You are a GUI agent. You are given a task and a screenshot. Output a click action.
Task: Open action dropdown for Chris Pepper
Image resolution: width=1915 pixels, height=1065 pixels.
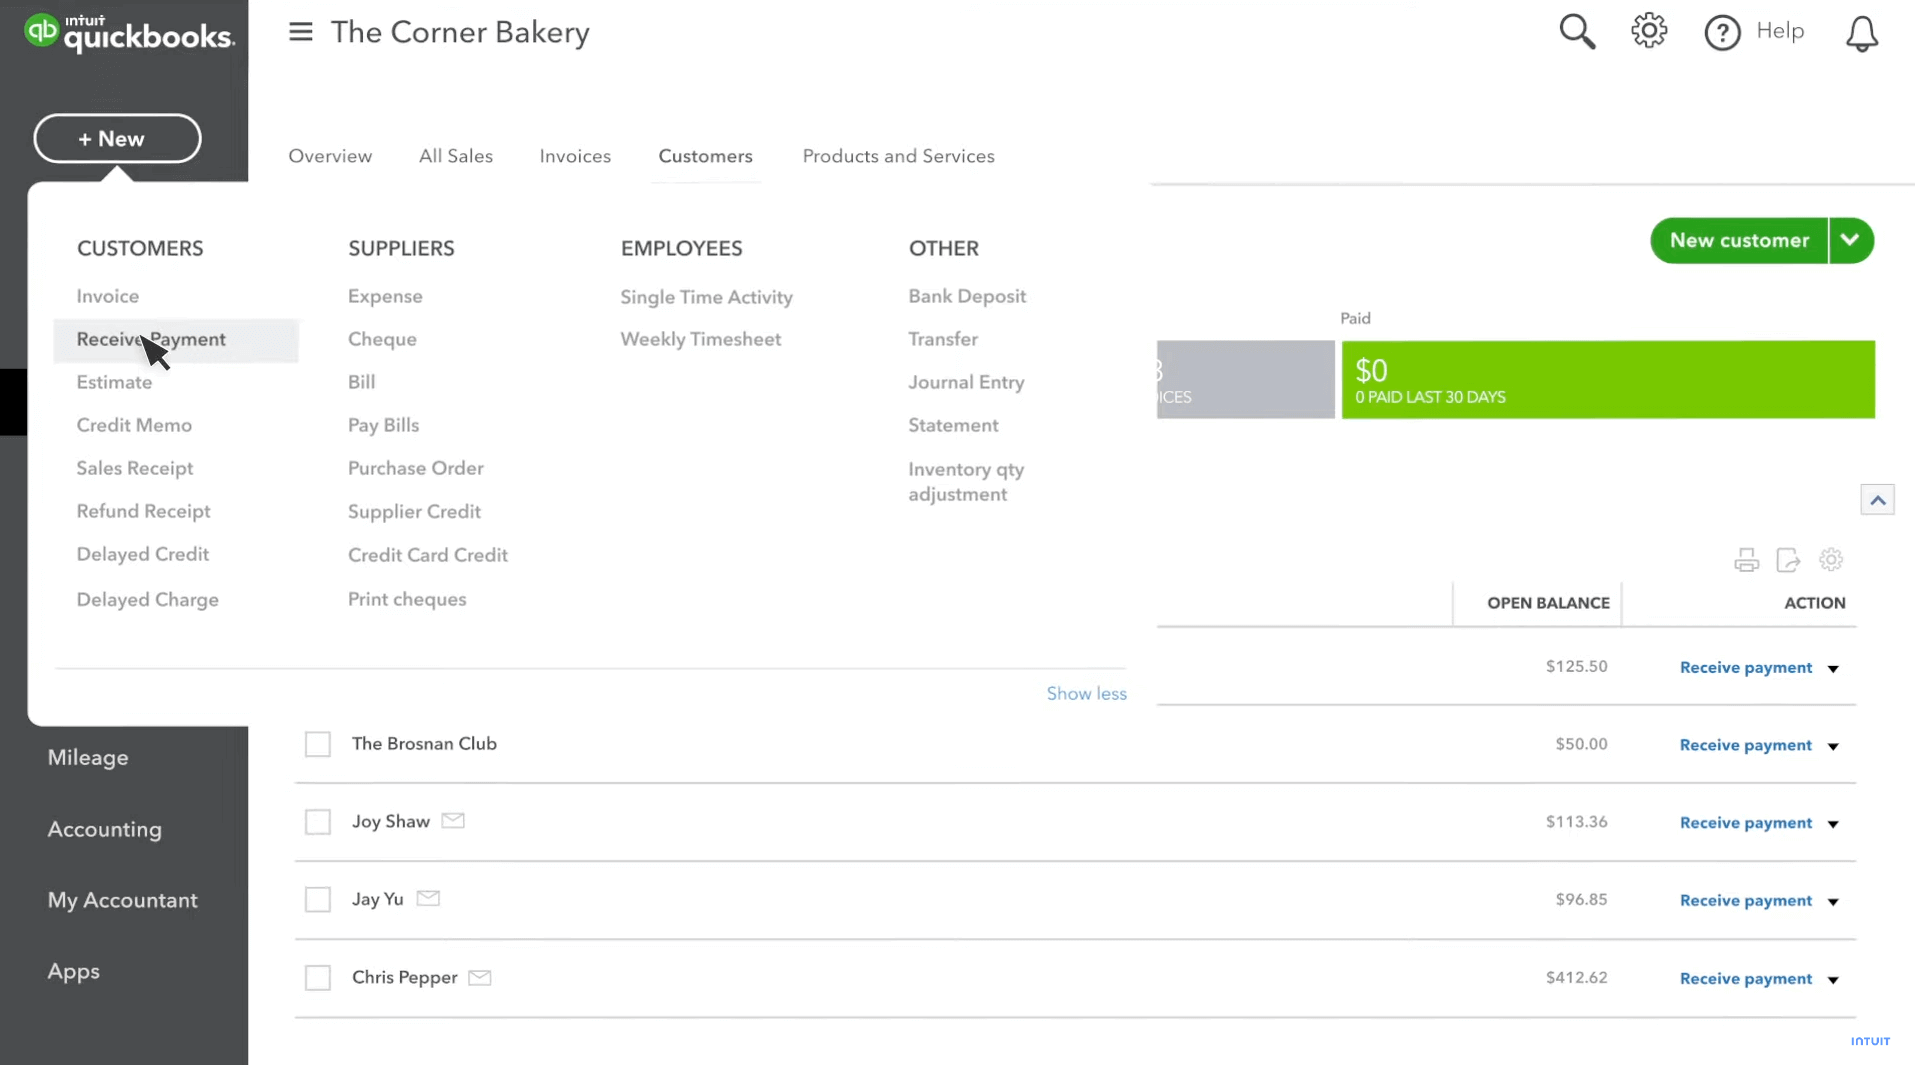1833,979
